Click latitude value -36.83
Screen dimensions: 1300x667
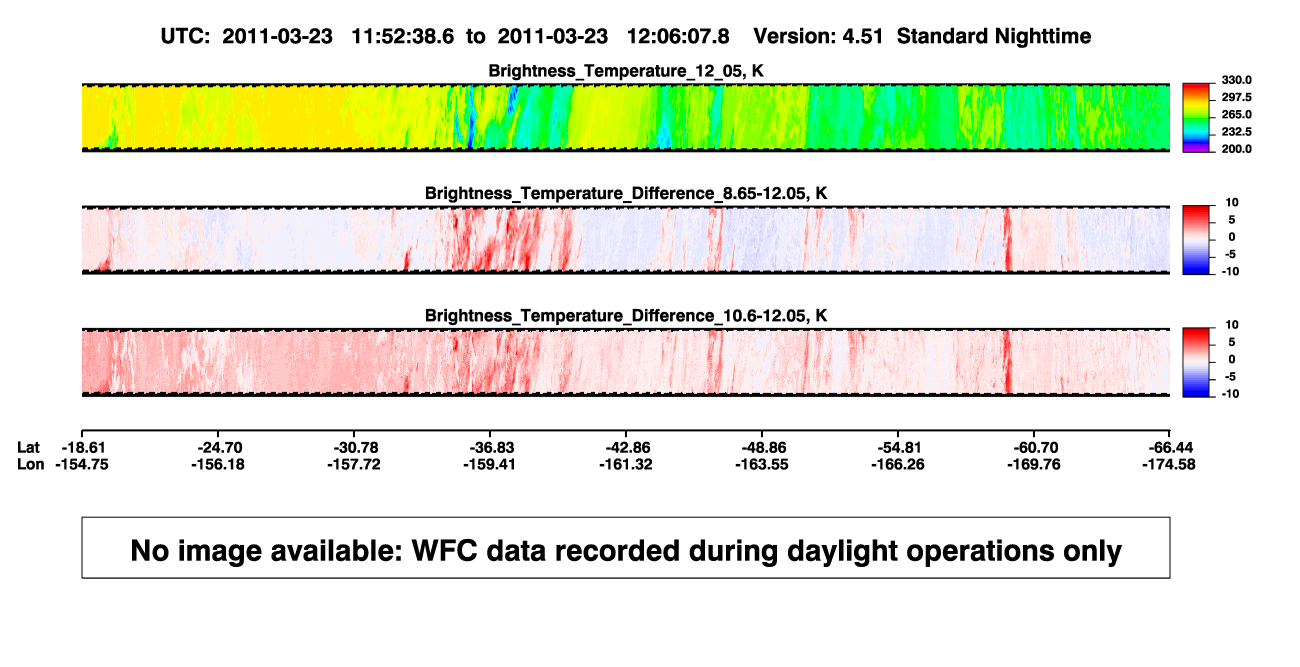coord(490,446)
